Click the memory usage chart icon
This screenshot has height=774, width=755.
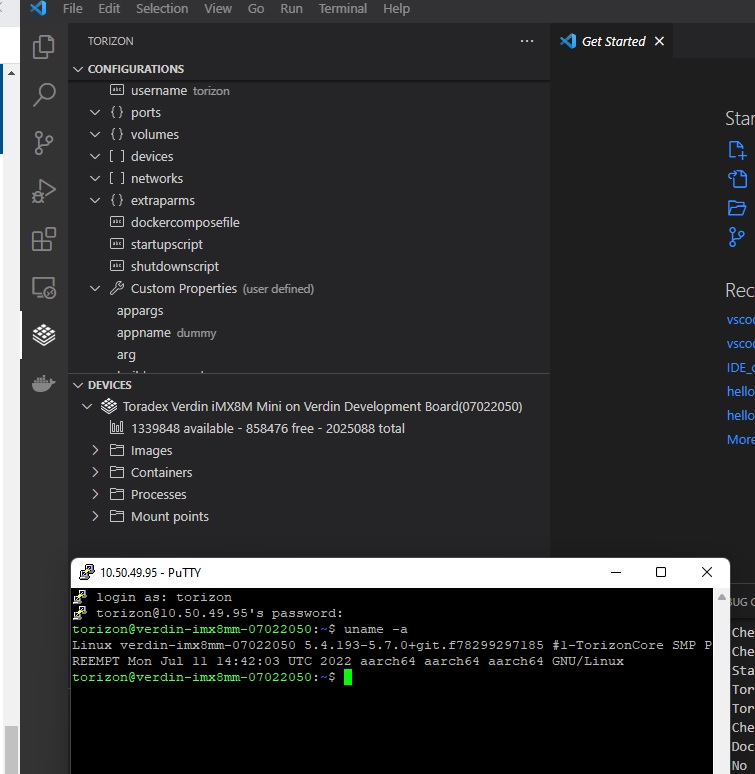(116, 427)
